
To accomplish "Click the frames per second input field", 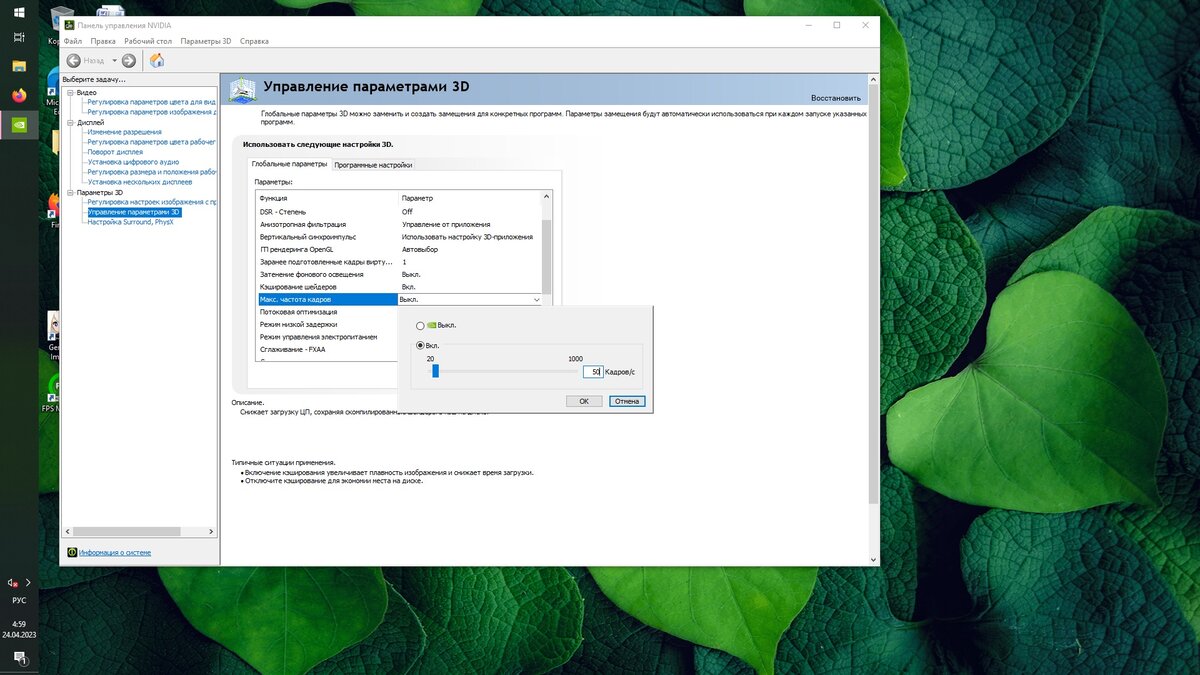I will (593, 371).
